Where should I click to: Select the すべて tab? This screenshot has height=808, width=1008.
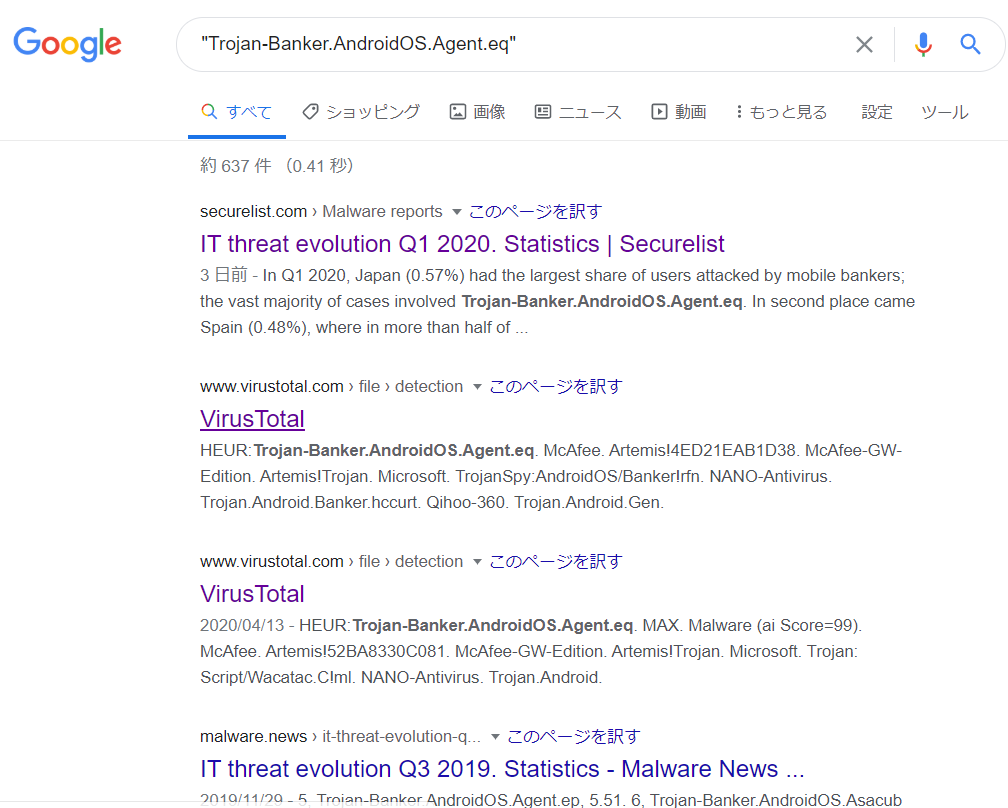(237, 112)
